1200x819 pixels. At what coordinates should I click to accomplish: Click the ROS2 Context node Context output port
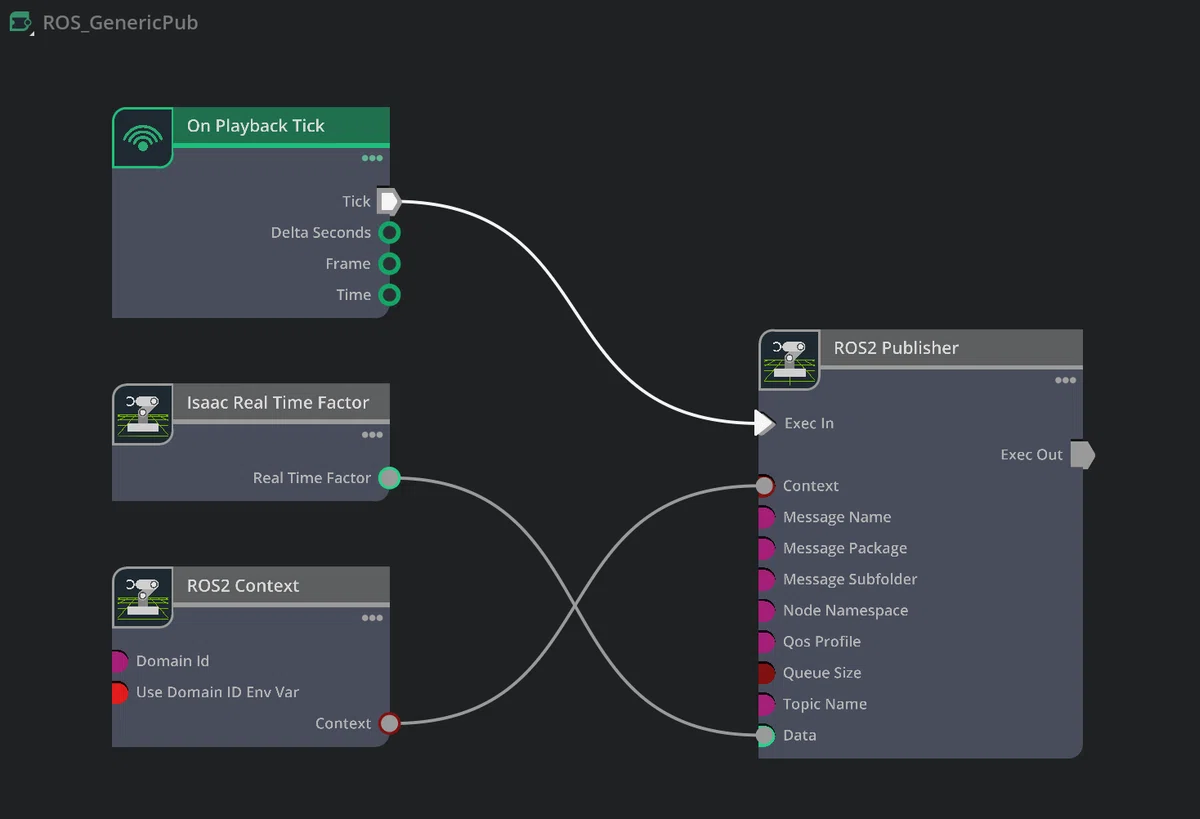click(x=390, y=723)
